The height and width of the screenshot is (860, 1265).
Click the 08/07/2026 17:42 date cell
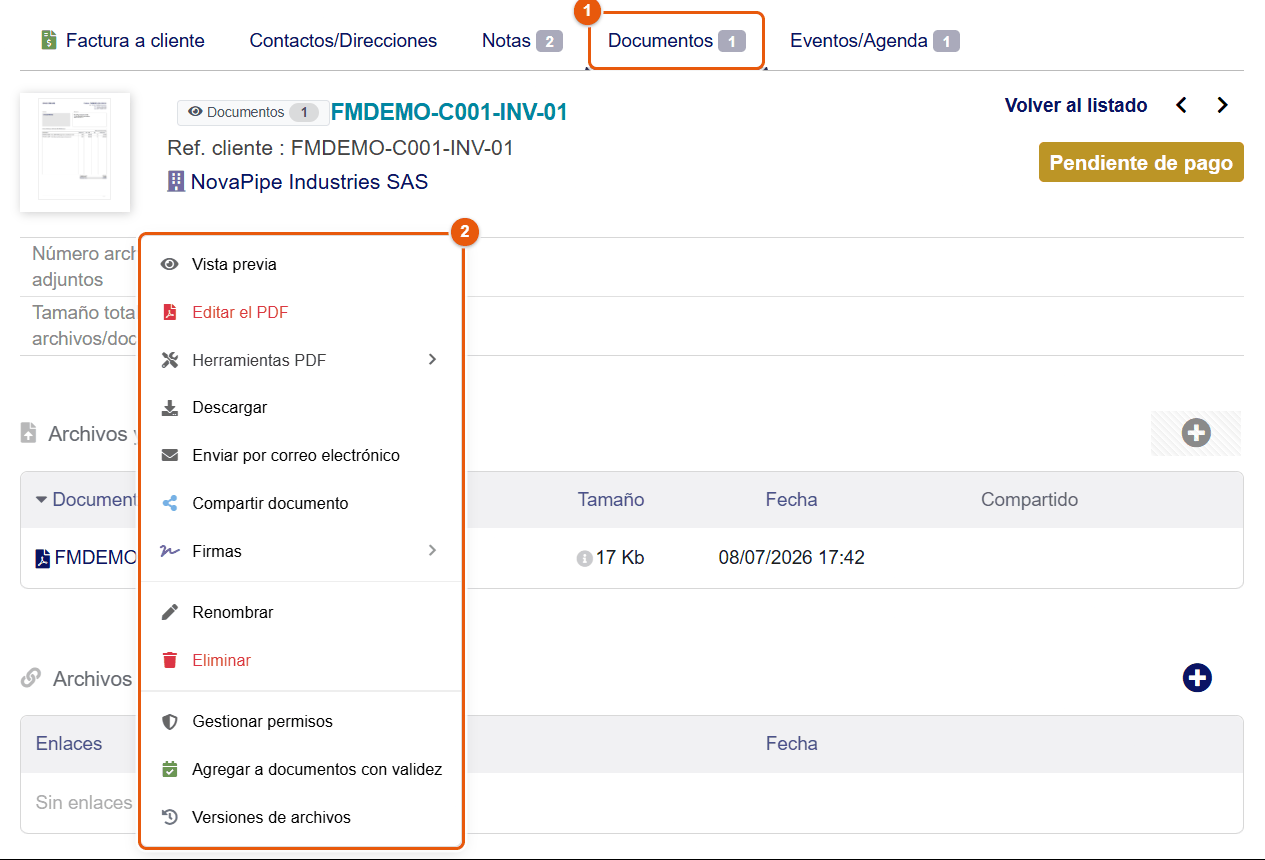click(791, 558)
